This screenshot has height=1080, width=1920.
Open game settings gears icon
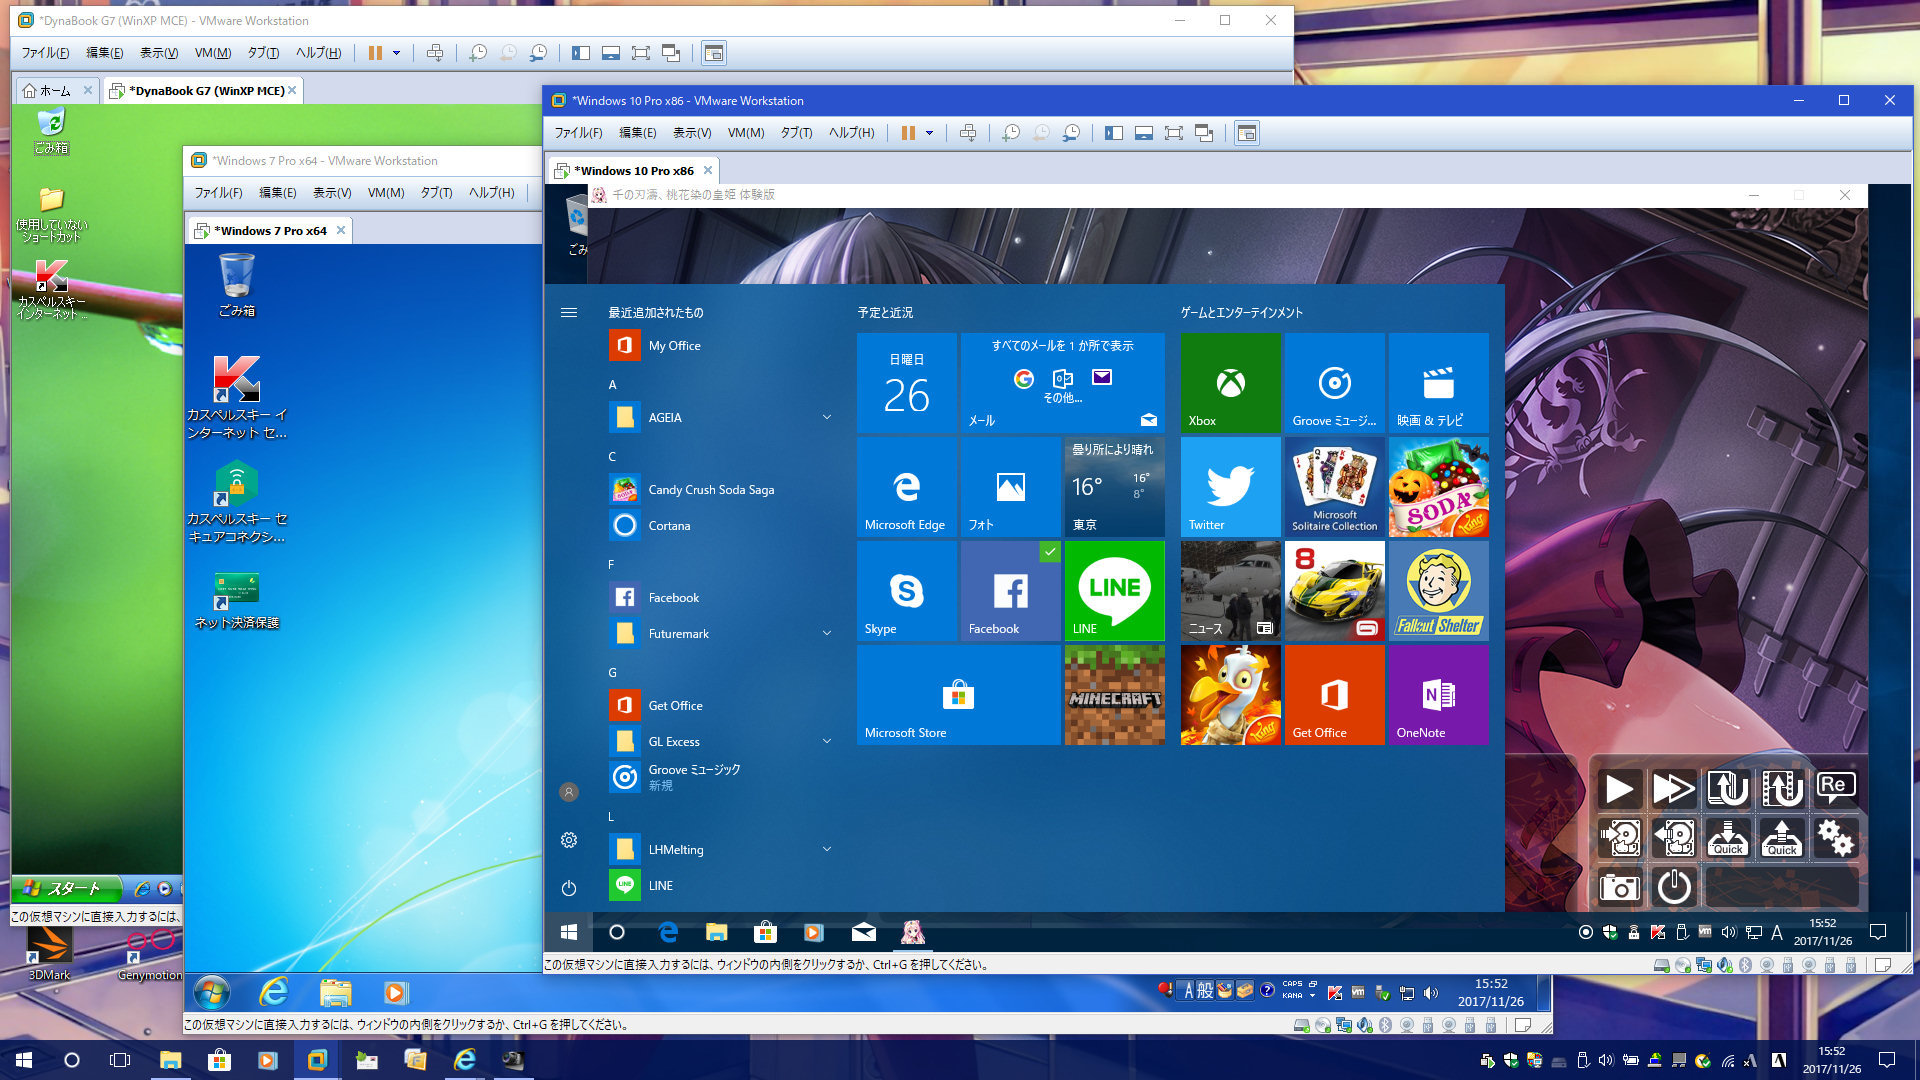point(1835,838)
